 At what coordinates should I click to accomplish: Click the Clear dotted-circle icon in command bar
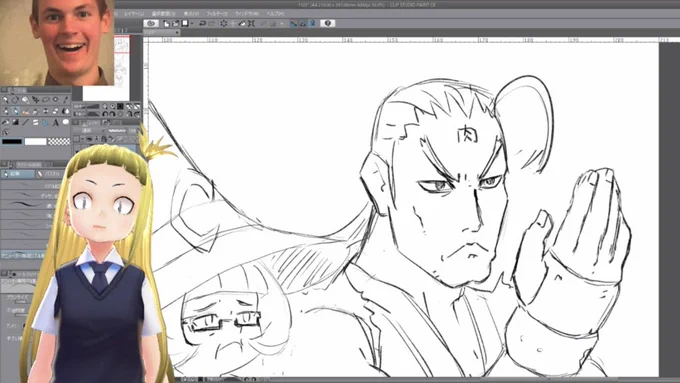pyautogui.click(x=223, y=23)
